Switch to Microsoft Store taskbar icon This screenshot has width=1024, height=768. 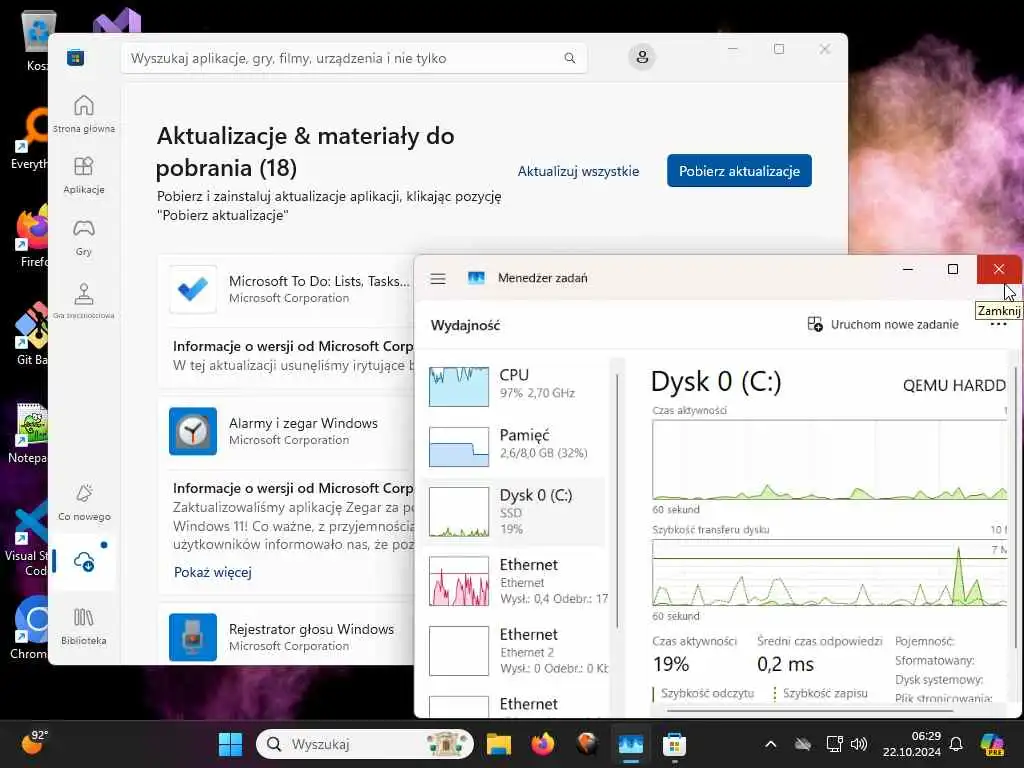pyautogui.click(x=674, y=744)
